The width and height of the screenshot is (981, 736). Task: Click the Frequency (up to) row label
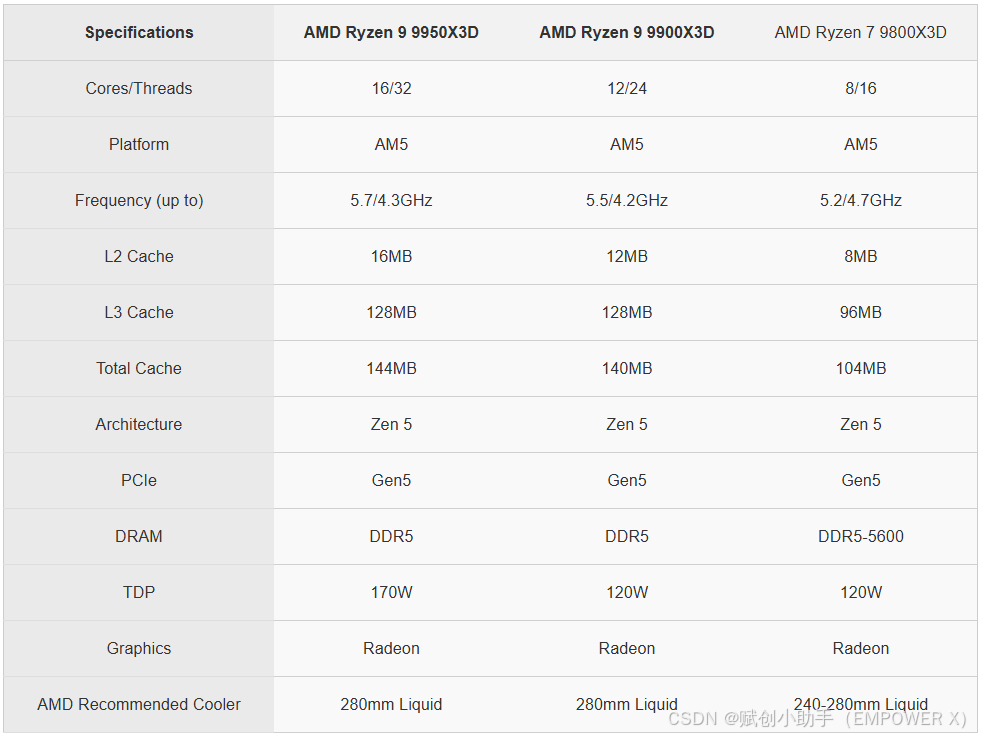pos(139,200)
